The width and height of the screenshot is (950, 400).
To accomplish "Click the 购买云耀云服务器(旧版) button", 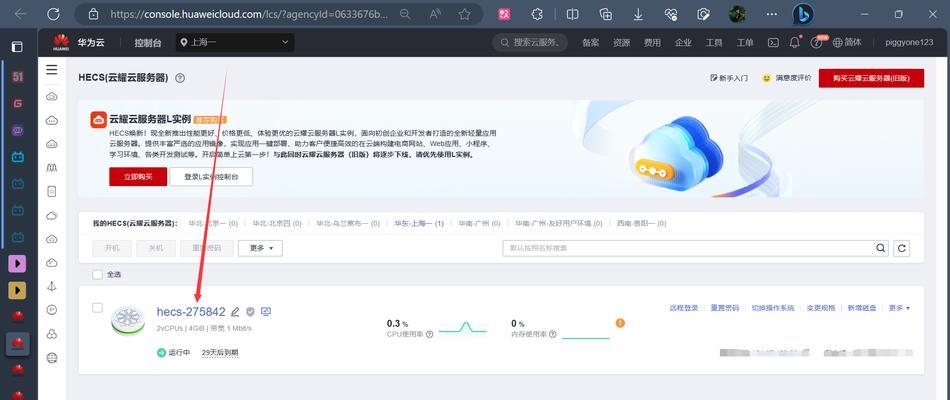I will click(x=871, y=78).
